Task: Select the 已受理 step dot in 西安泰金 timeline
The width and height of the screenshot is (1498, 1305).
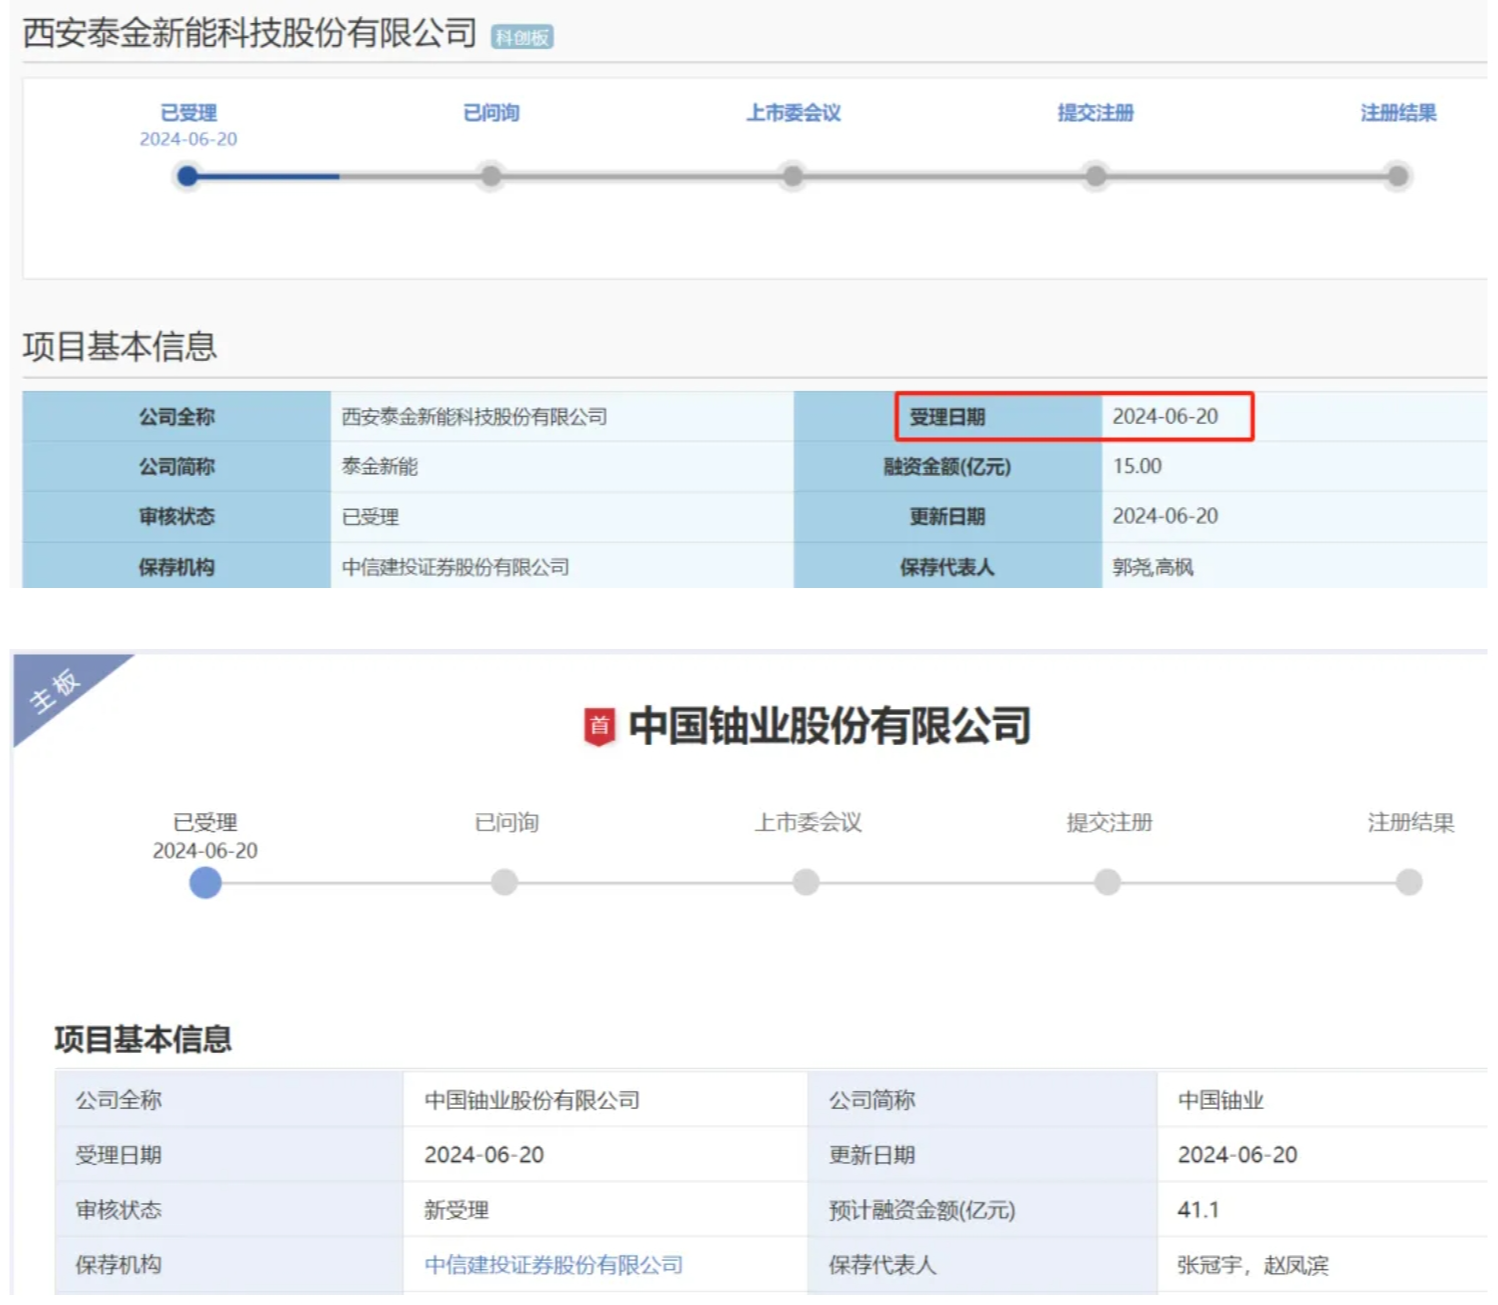Action: point(187,176)
